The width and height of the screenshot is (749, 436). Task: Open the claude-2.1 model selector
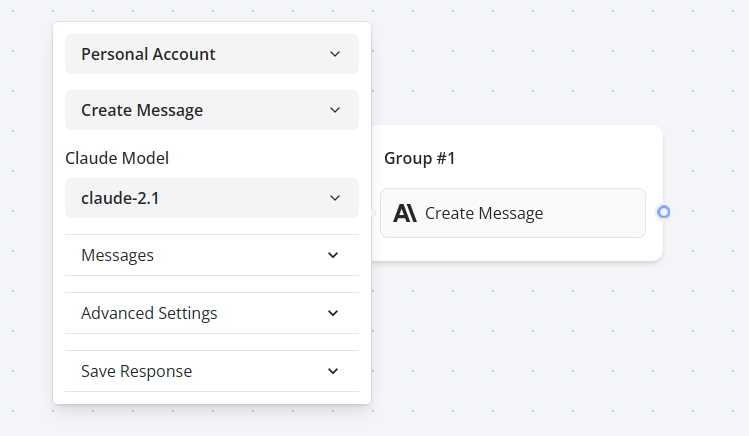[x=200, y=198]
